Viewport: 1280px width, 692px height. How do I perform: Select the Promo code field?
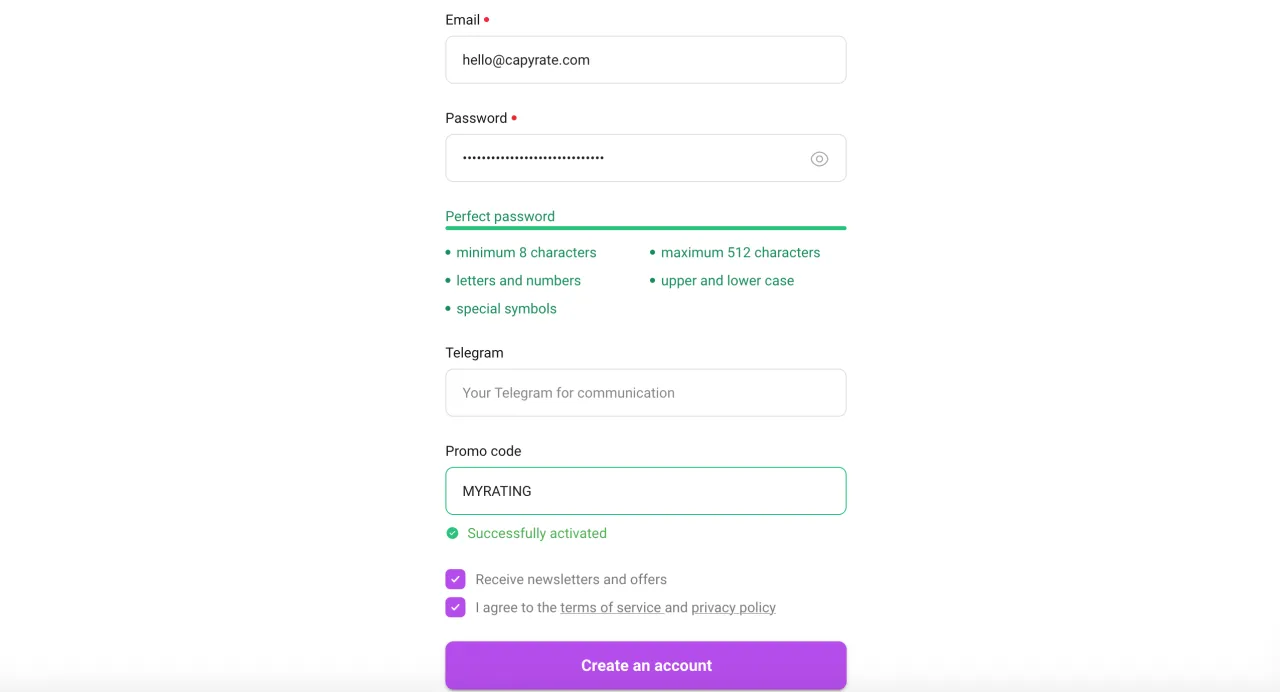coord(646,491)
